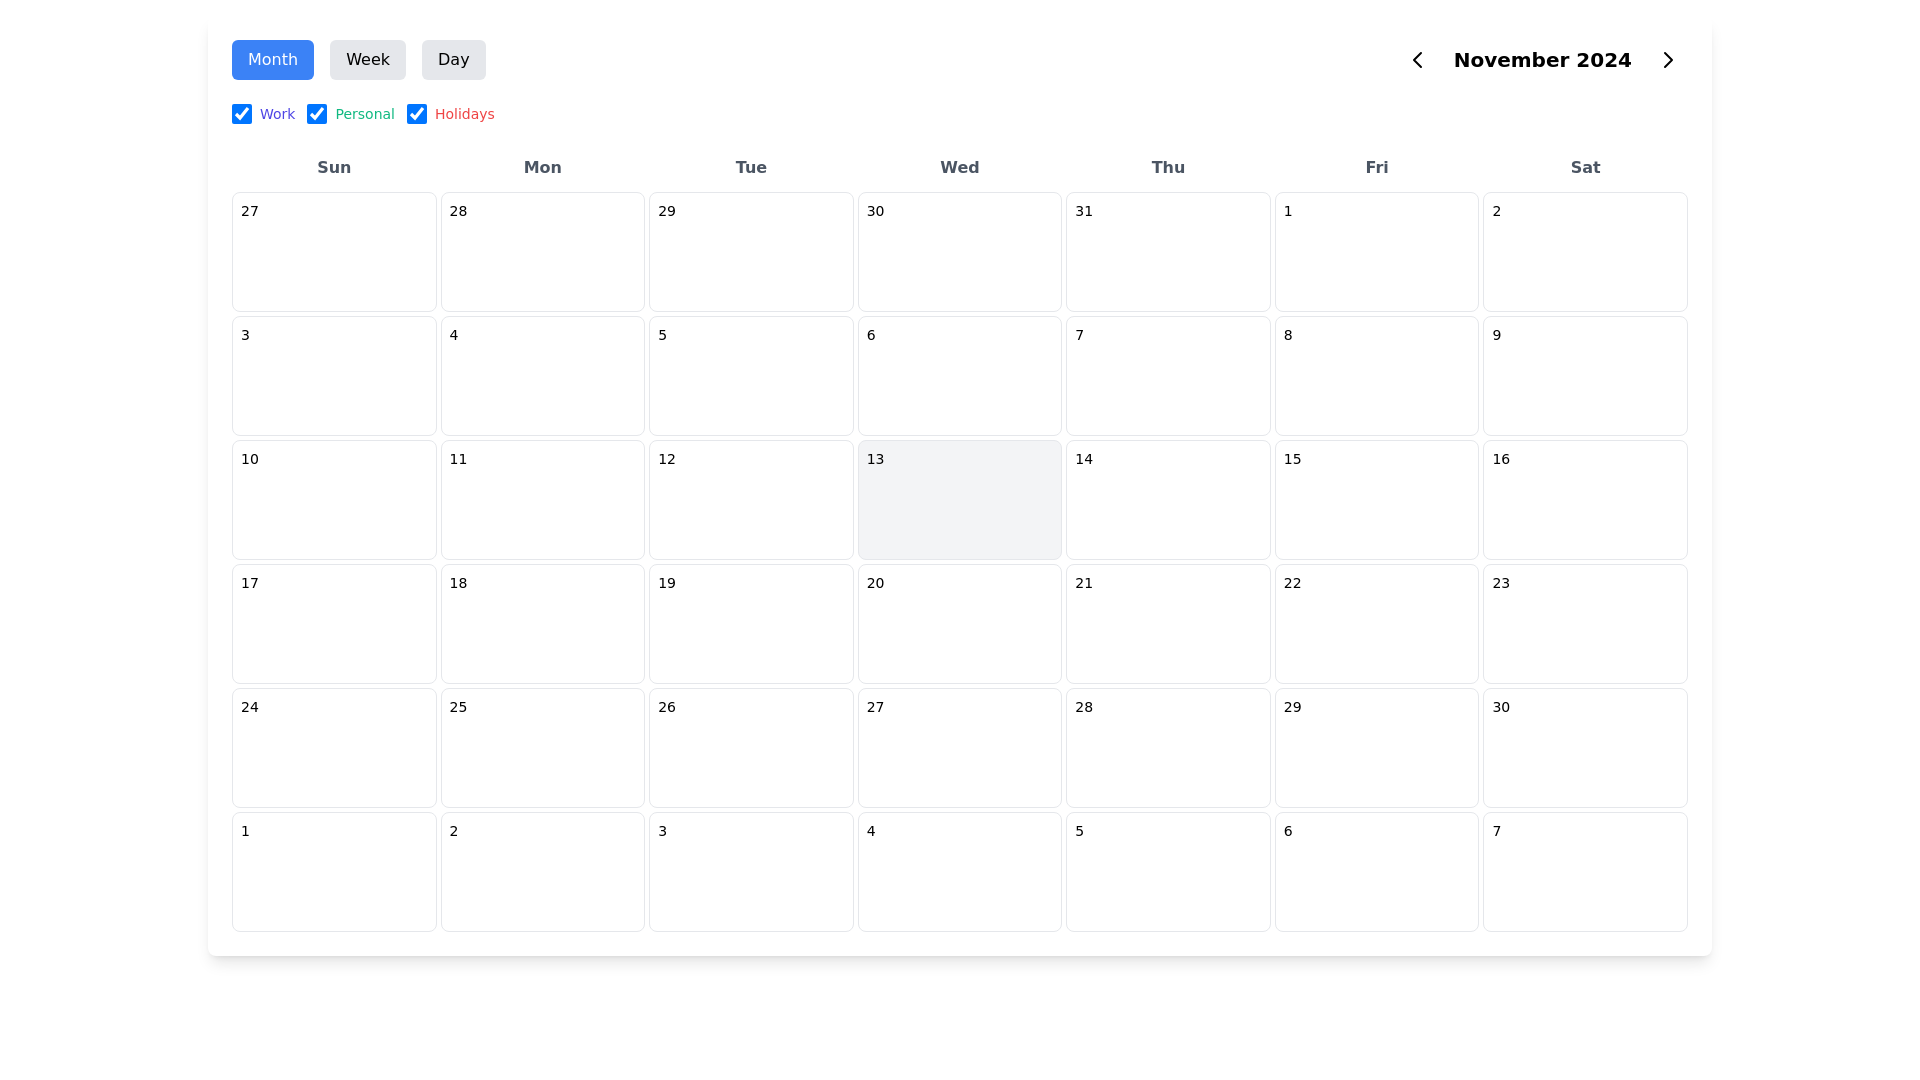The image size is (1920, 1080).
Task: Advance to next month using right chevron
Action: 1667,60
